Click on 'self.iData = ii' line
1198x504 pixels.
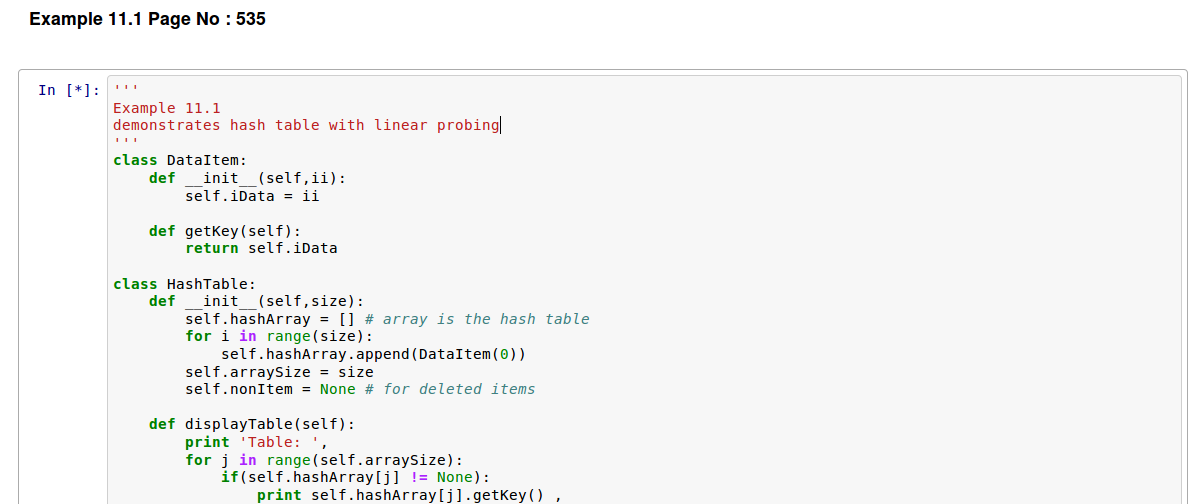252,195
